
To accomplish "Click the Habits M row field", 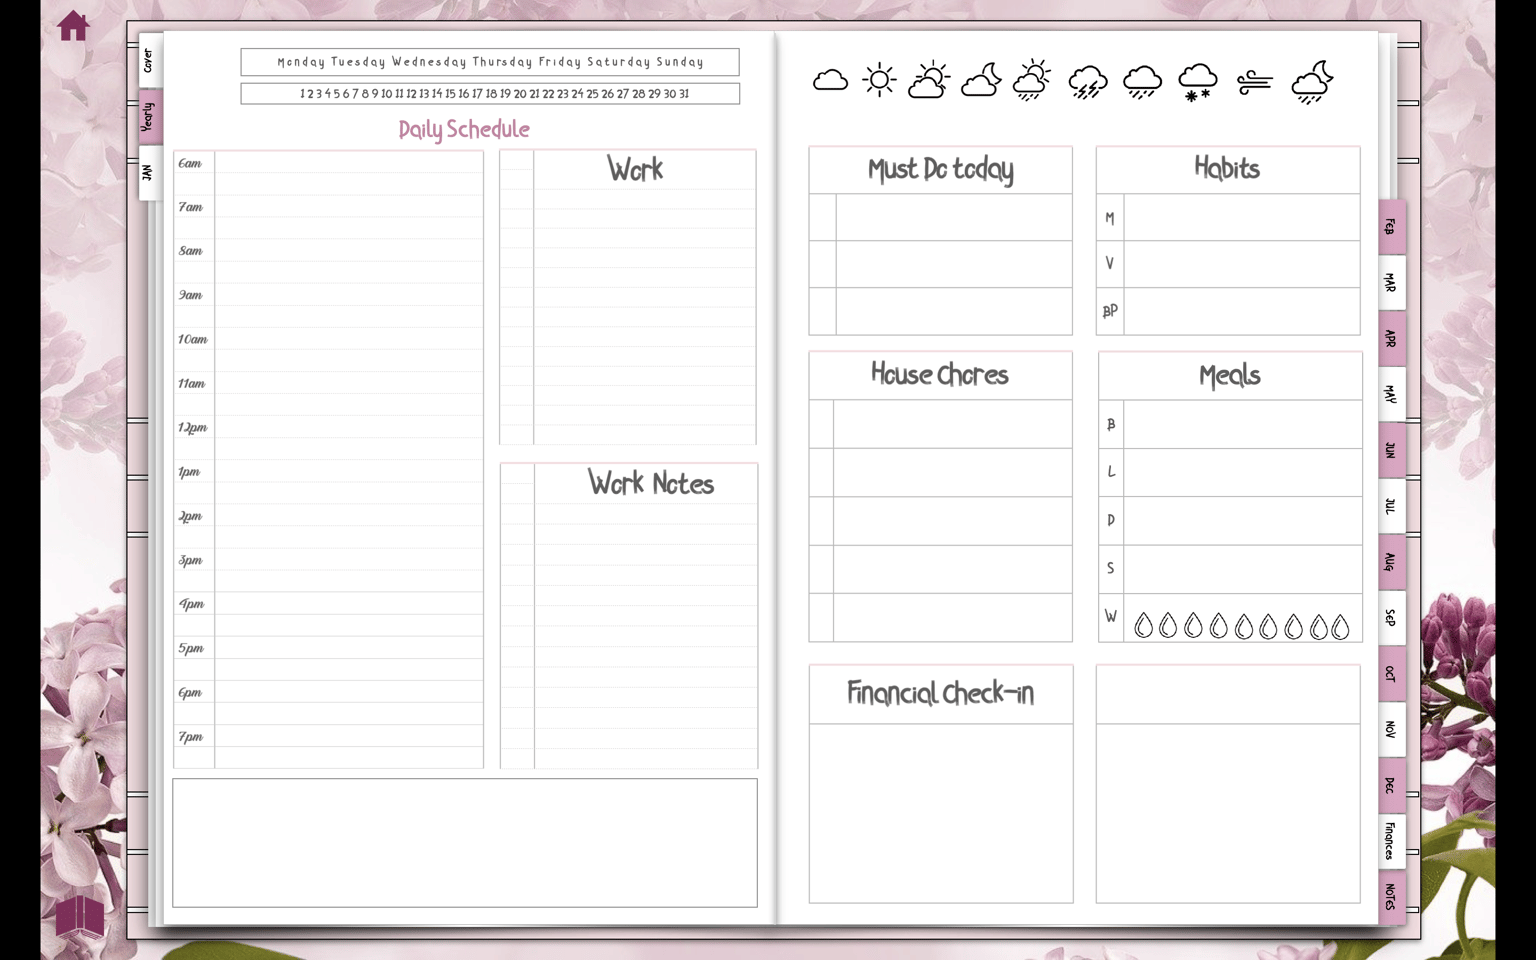I will click(x=1241, y=217).
